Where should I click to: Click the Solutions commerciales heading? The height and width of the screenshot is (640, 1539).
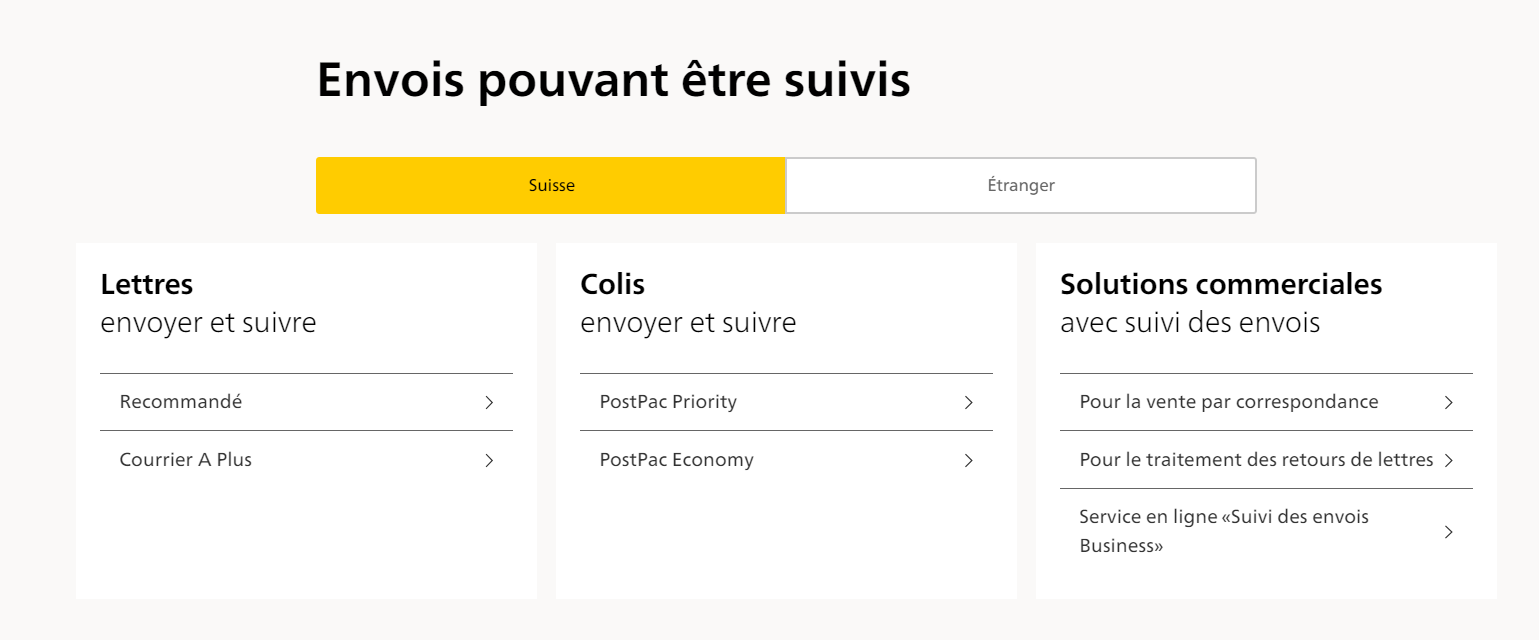1221,284
